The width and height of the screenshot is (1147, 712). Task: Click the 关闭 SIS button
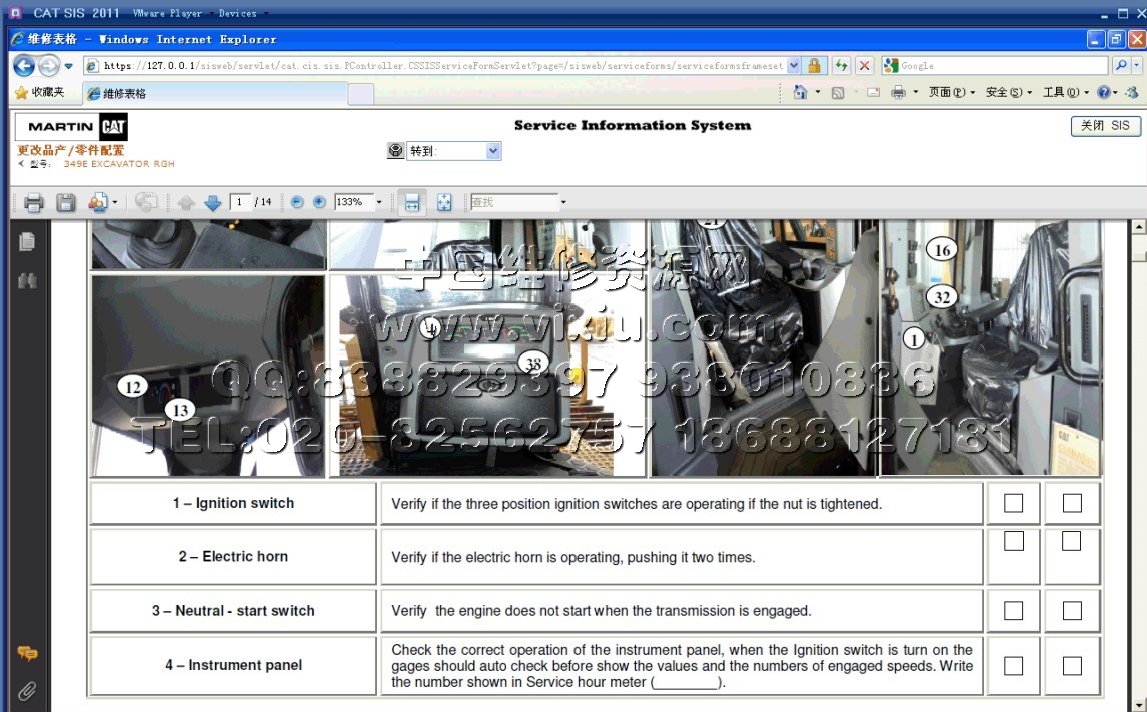coord(1105,126)
